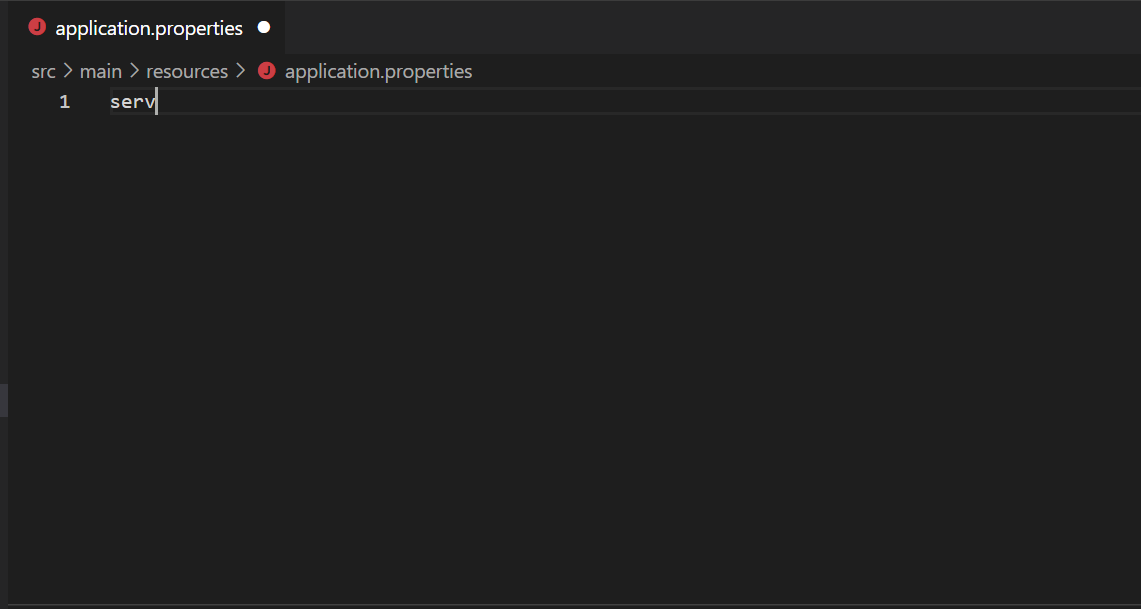Image resolution: width=1141 pixels, height=609 pixels.
Task: Place cursor after the serv text
Action: pyautogui.click(x=157, y=101)
